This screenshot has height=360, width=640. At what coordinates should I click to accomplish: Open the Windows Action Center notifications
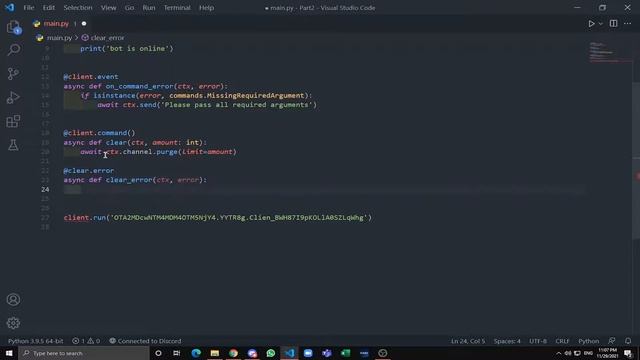click(x=628, y=353)
